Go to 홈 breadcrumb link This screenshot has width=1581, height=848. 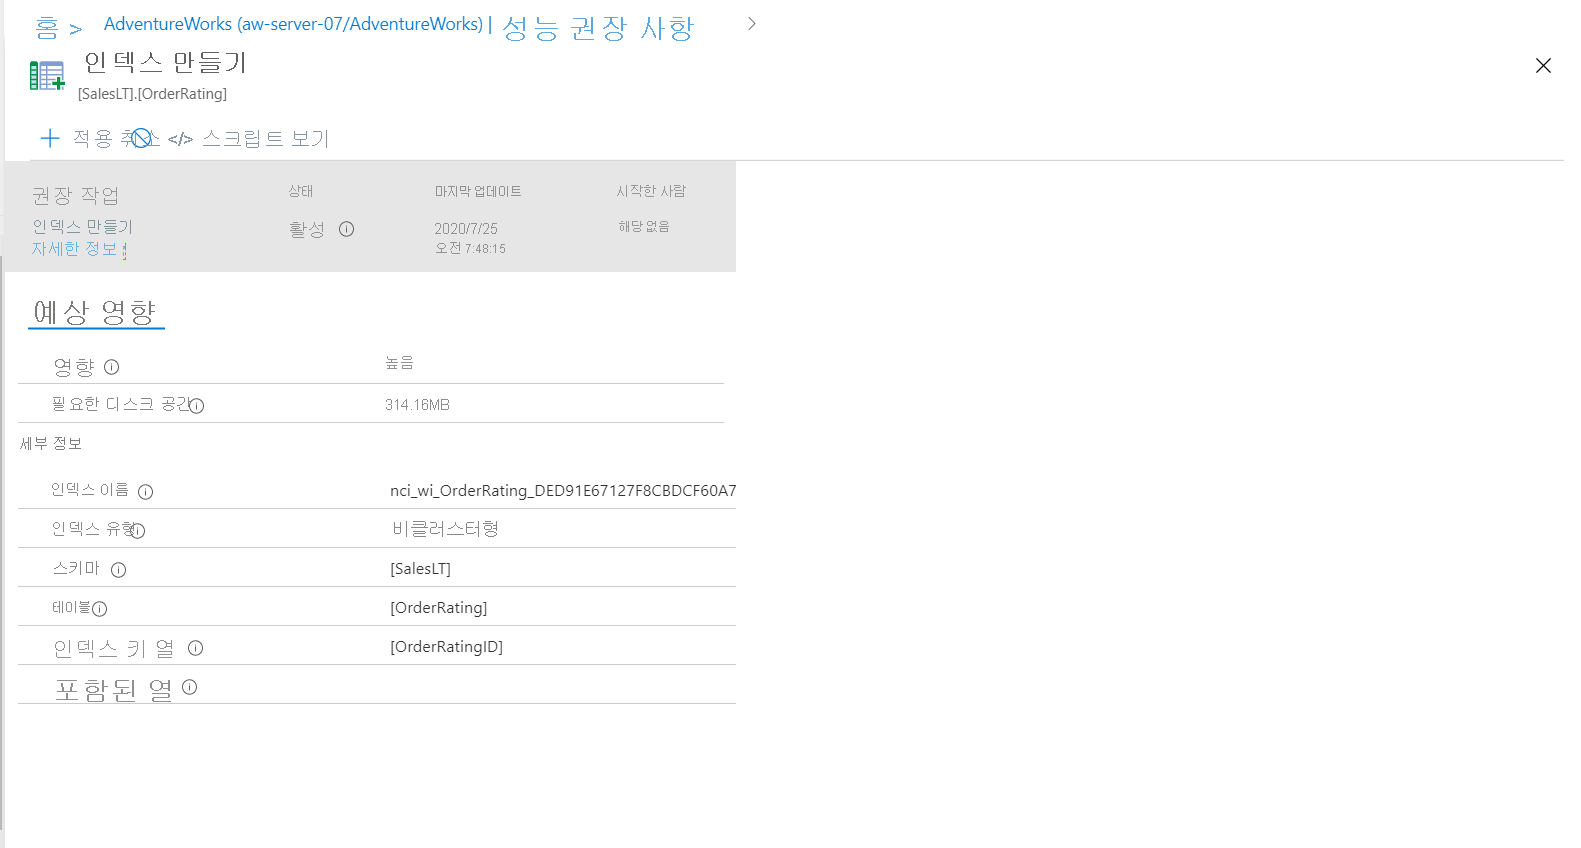(47, 28)
